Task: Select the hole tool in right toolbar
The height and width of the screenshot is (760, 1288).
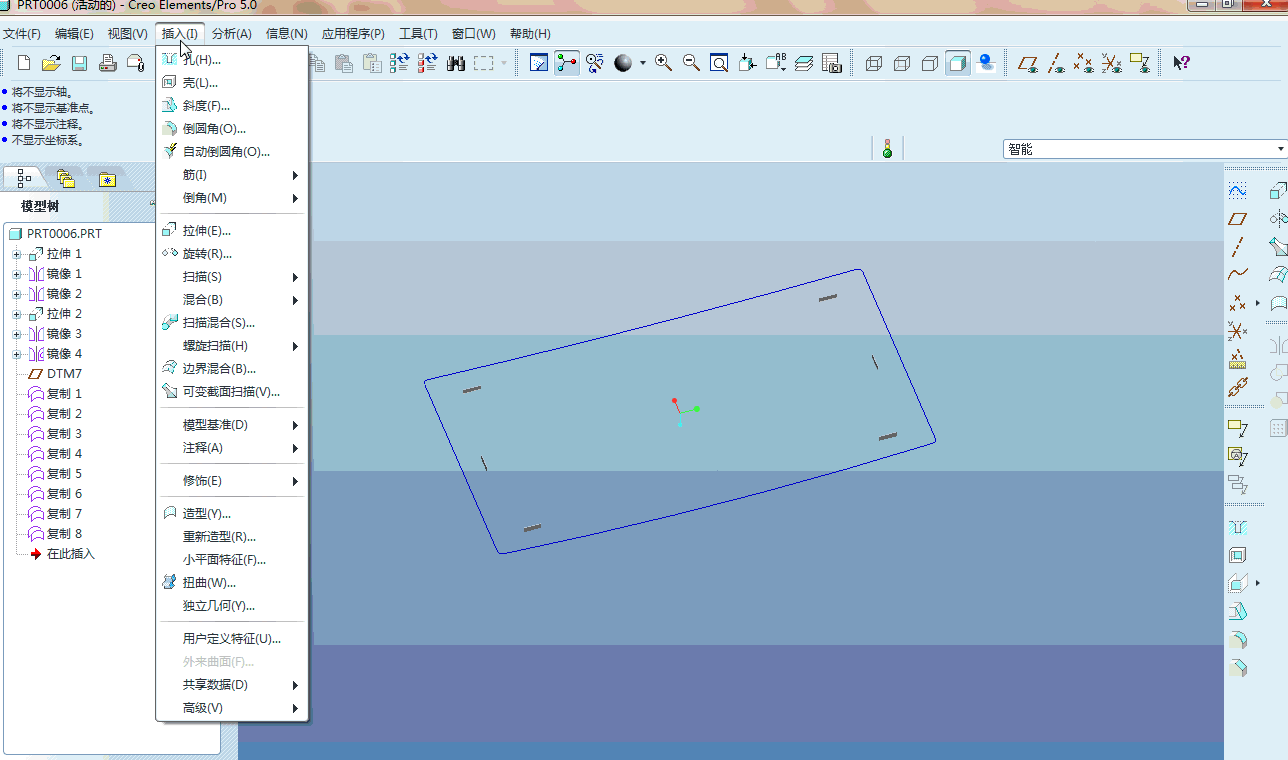Action: (1238, 527)
